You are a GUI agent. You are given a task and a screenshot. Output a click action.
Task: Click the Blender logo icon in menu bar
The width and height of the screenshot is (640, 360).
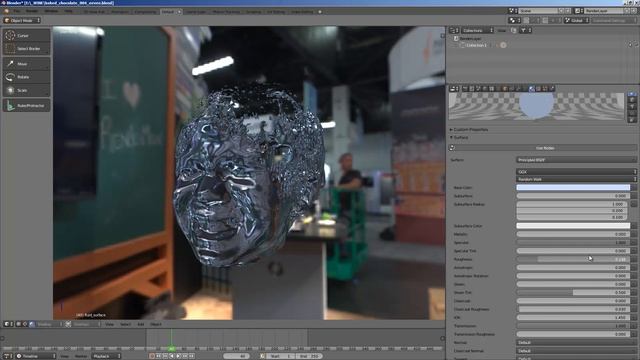coord(6,11)
